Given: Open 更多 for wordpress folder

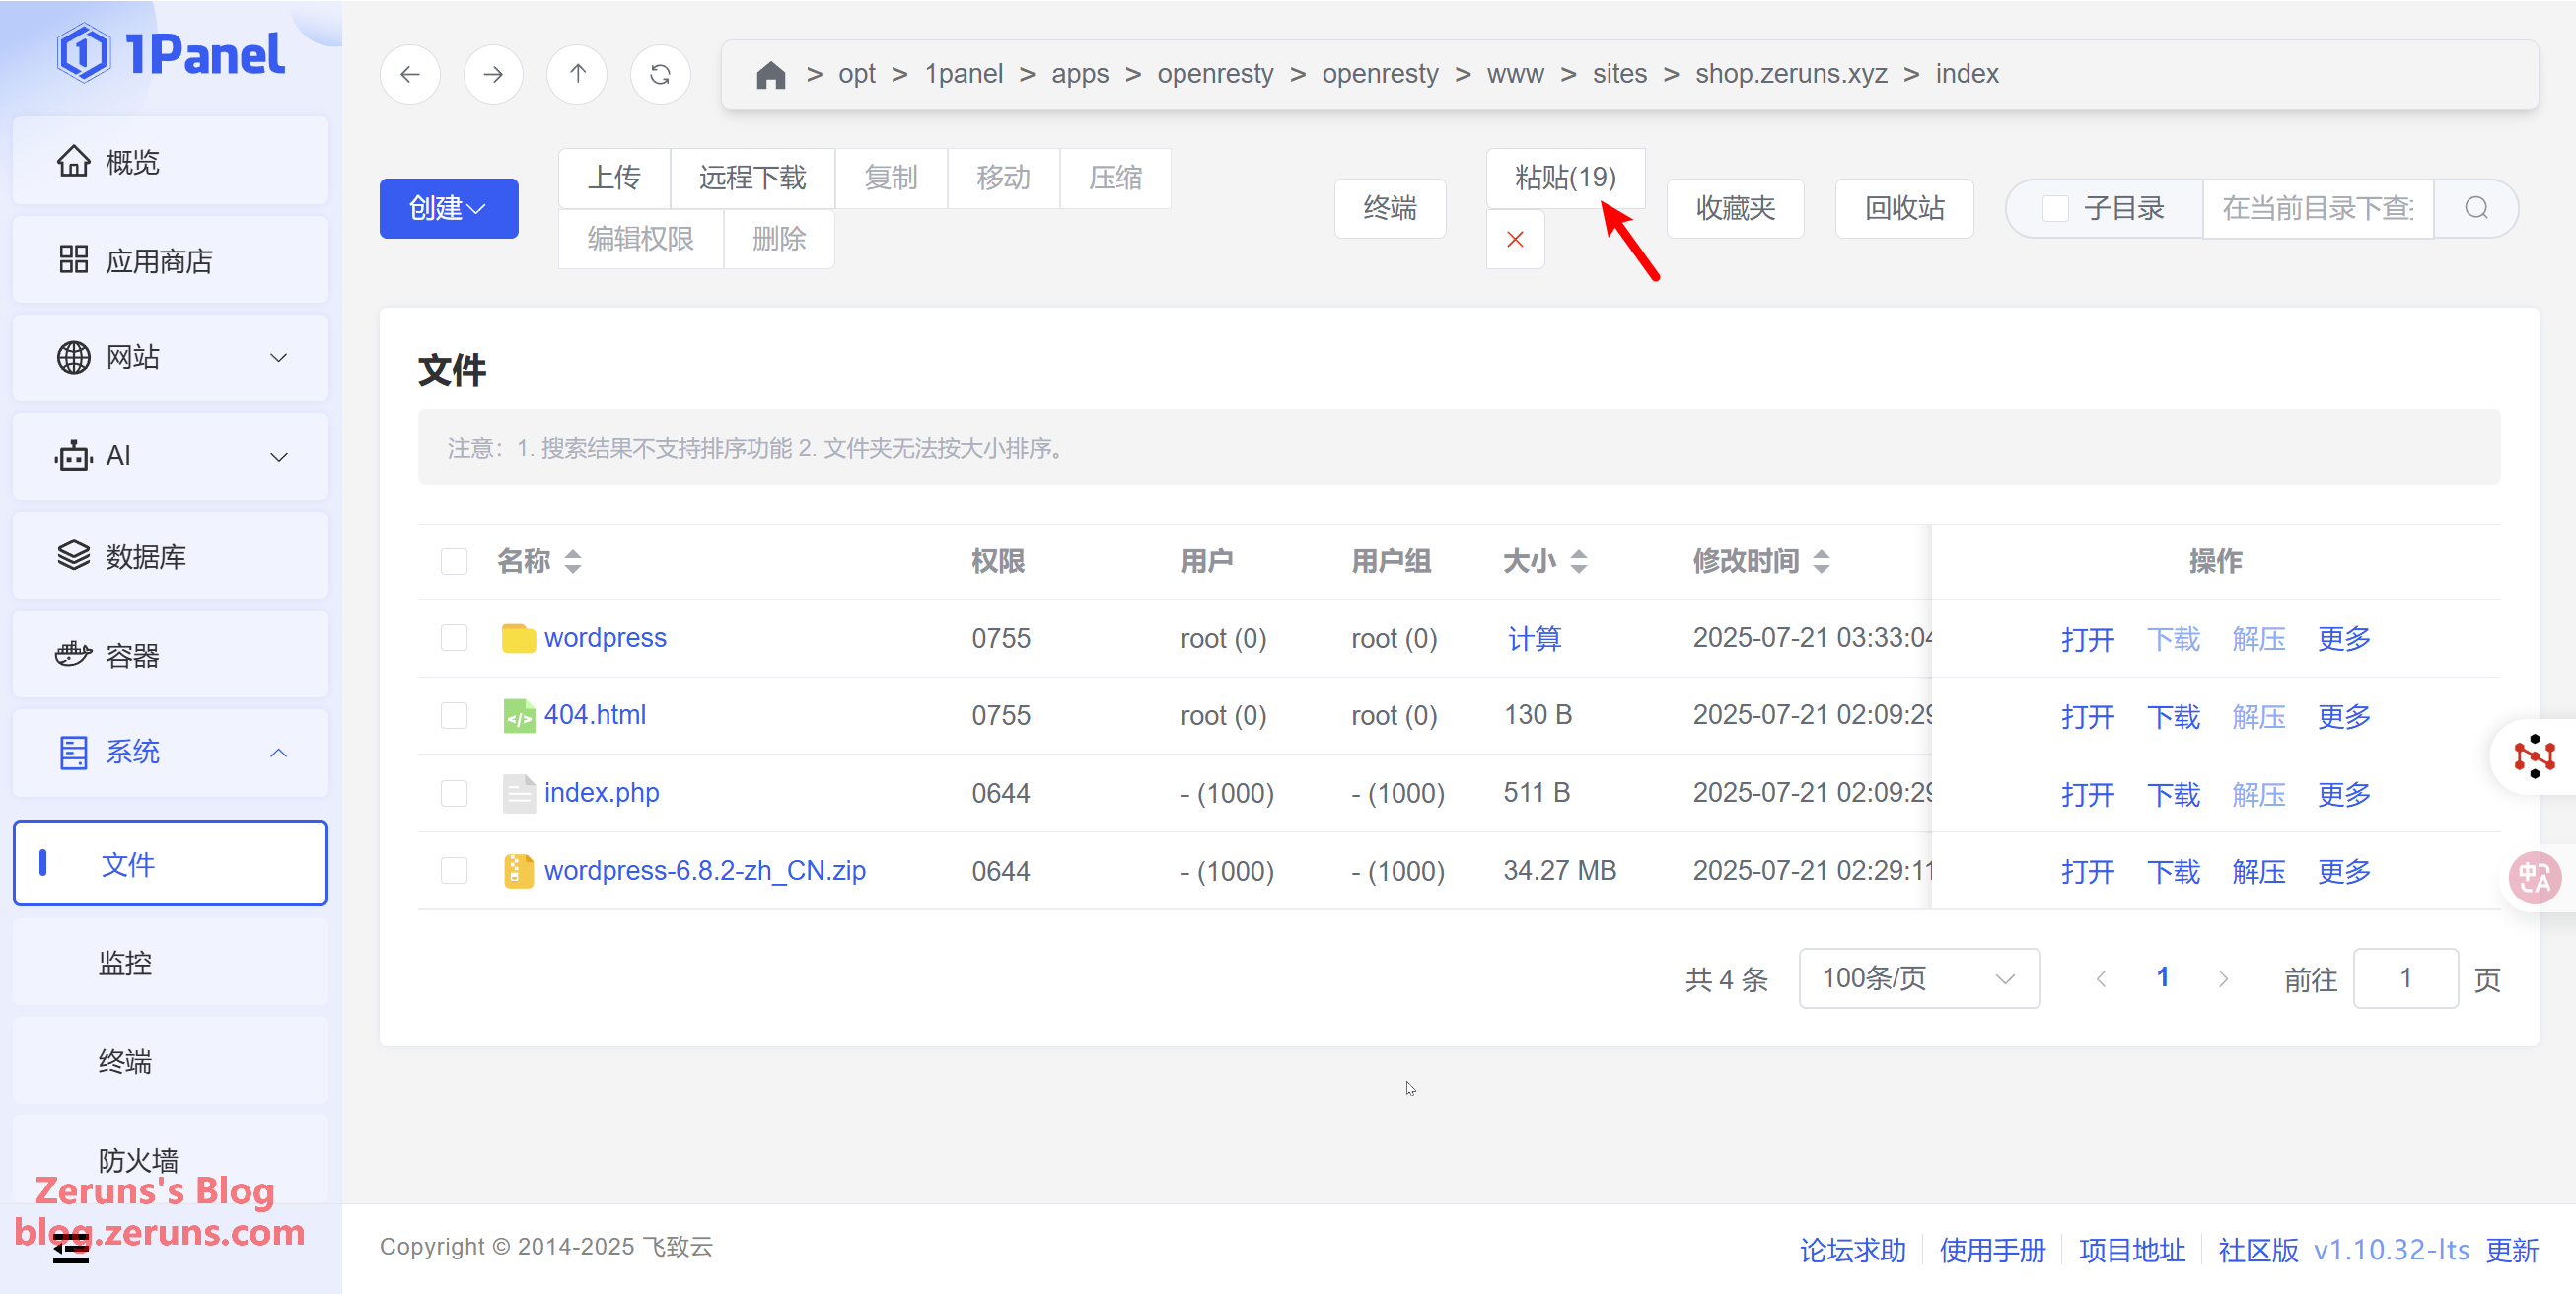Looking at the screenshot, I should click(2344, 638).
